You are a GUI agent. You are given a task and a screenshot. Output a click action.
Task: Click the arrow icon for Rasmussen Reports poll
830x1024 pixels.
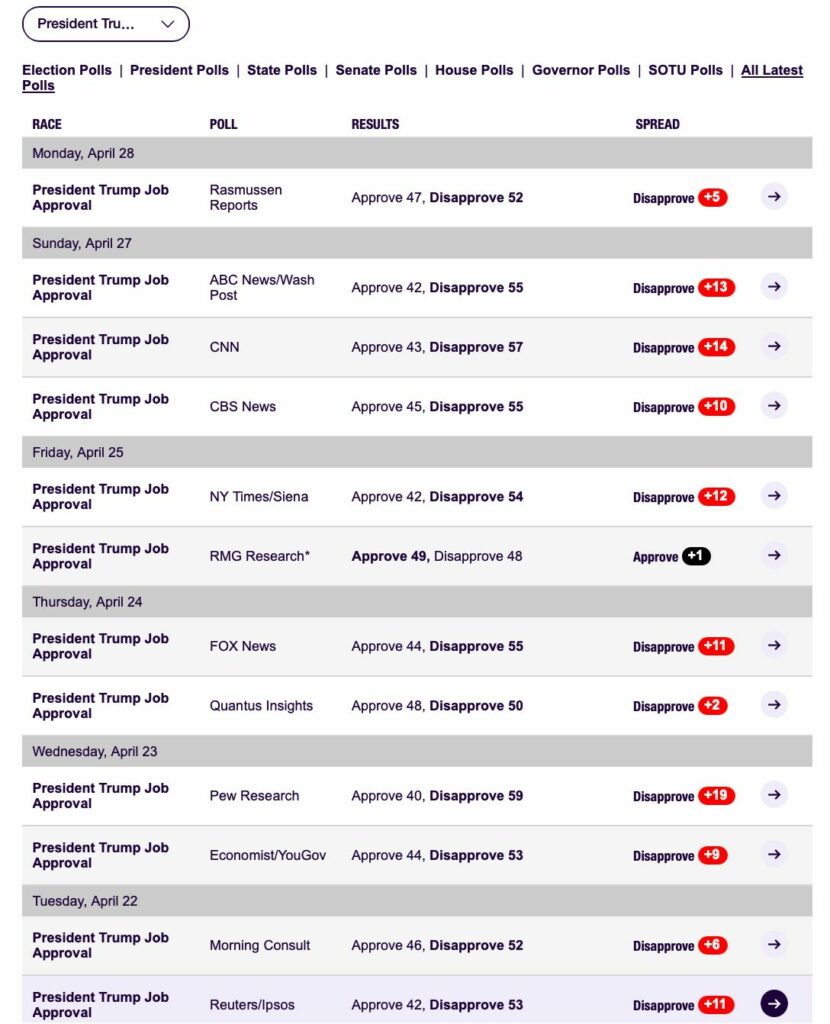774,197
